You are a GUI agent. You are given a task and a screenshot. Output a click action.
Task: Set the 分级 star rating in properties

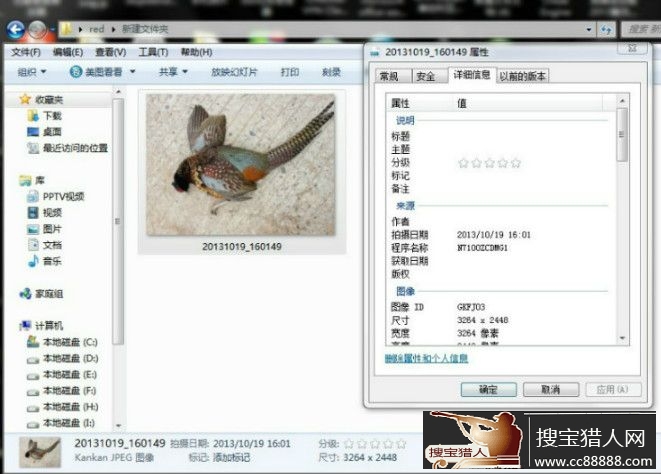[489, 163]
